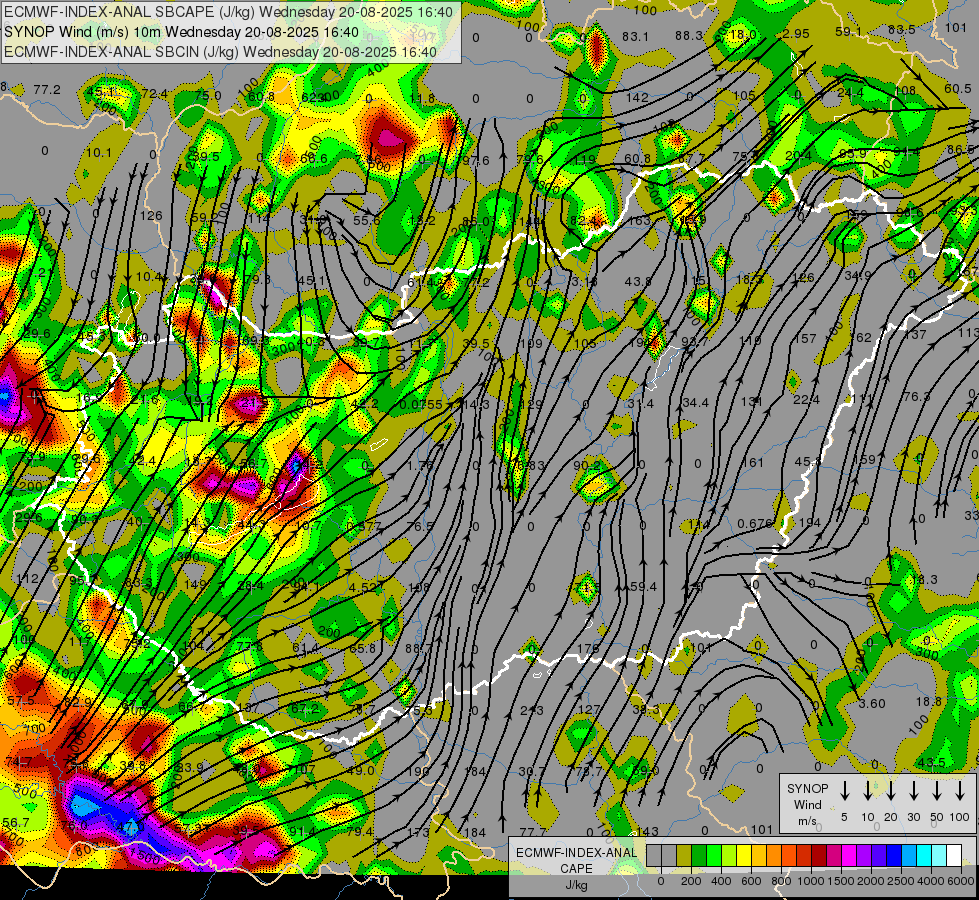Pick the dark green swatch in CAPE legend
The height and width of the screenshot is (900, 979).
click(x=699, y=856)
